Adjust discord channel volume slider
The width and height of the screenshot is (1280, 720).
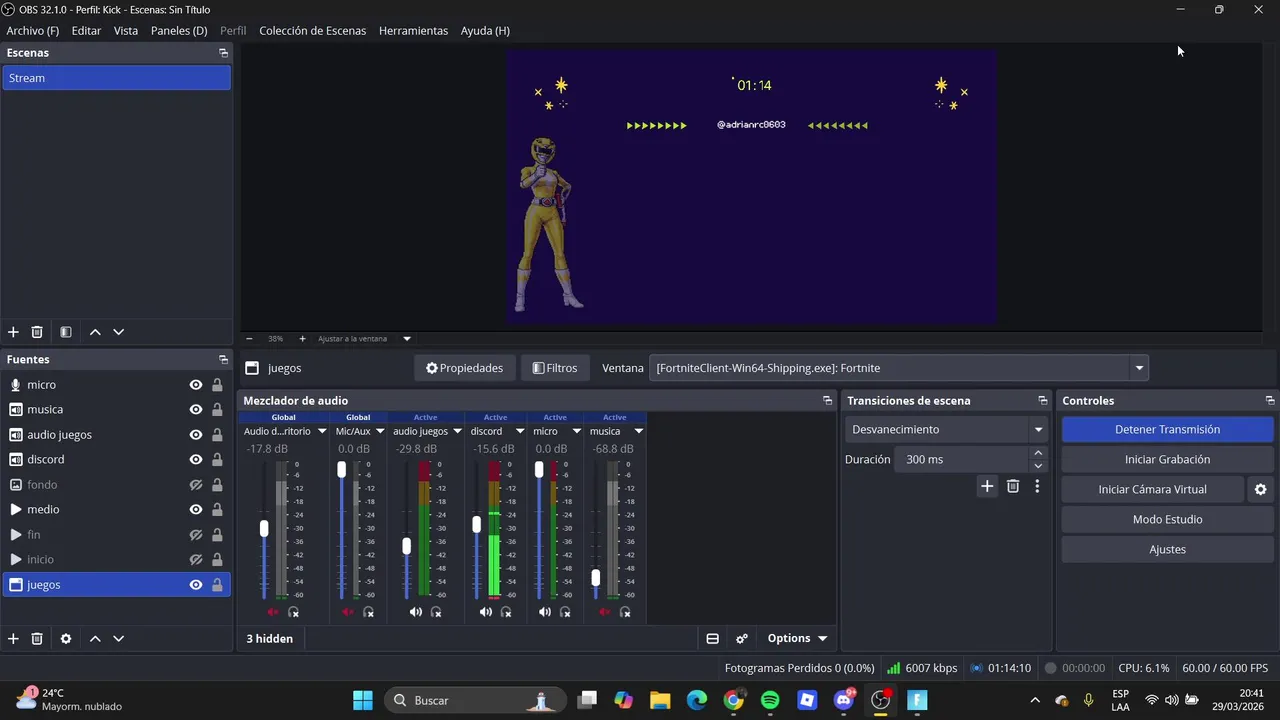pyautogui.click(x=476, y=524)
